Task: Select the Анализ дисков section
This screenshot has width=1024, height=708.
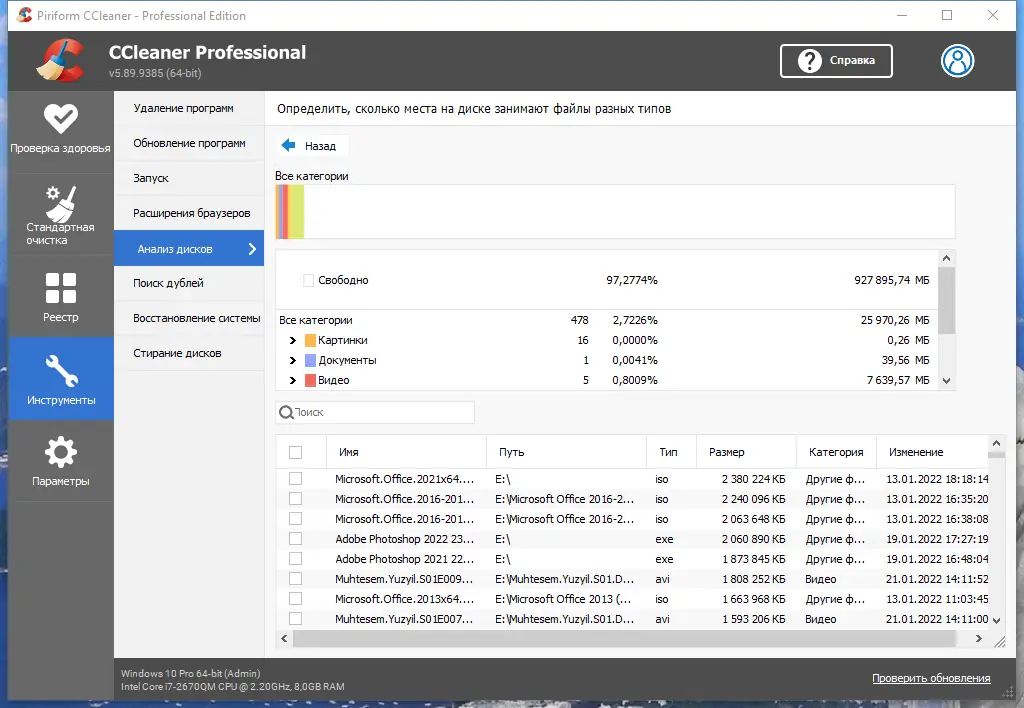Action: [x=189, y=248]
